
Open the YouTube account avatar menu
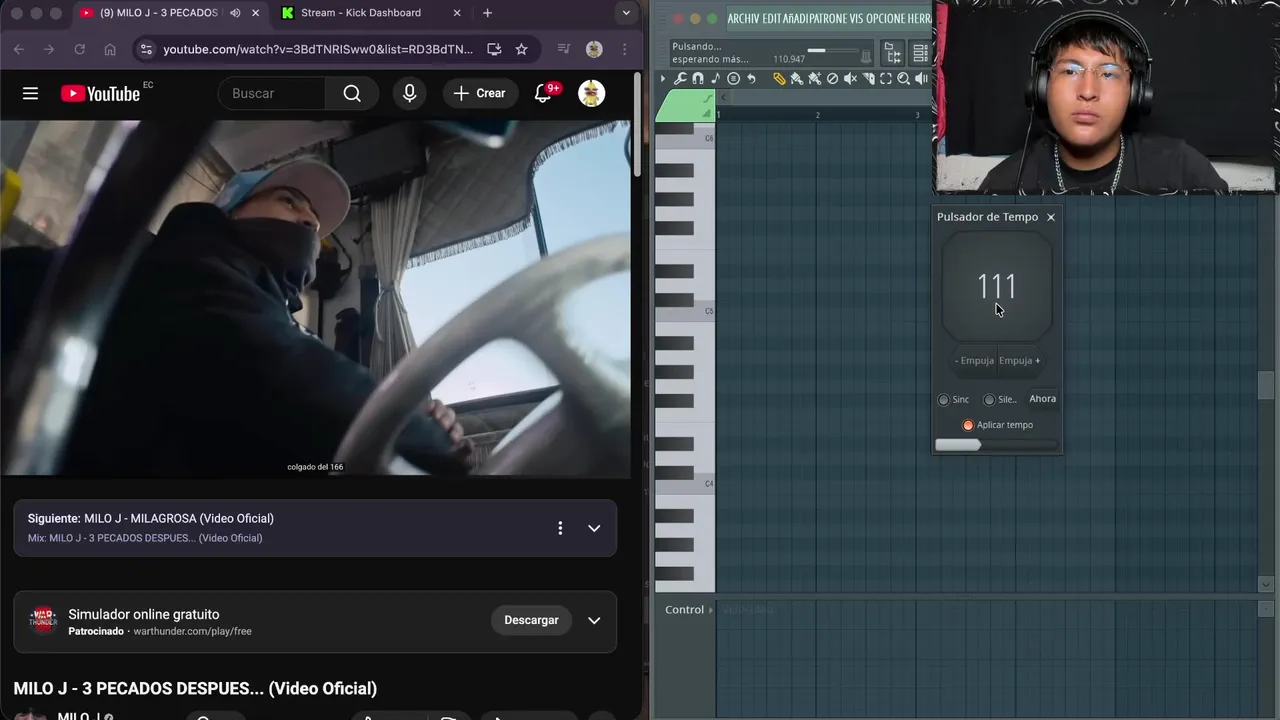click(x=592, y=93)
